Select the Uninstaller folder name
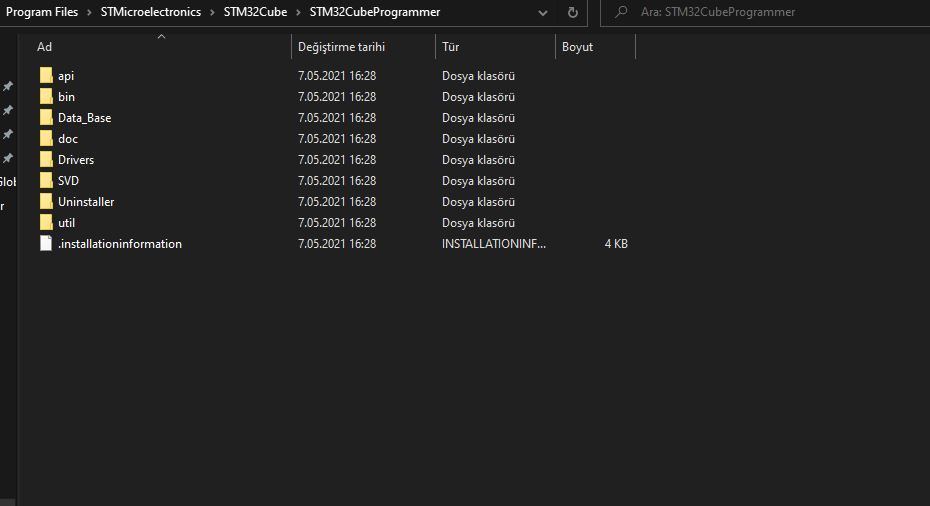 pyautogui.click(x=86, y=202)
